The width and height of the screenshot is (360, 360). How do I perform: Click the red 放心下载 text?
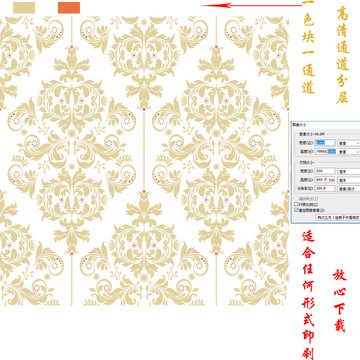340,300
